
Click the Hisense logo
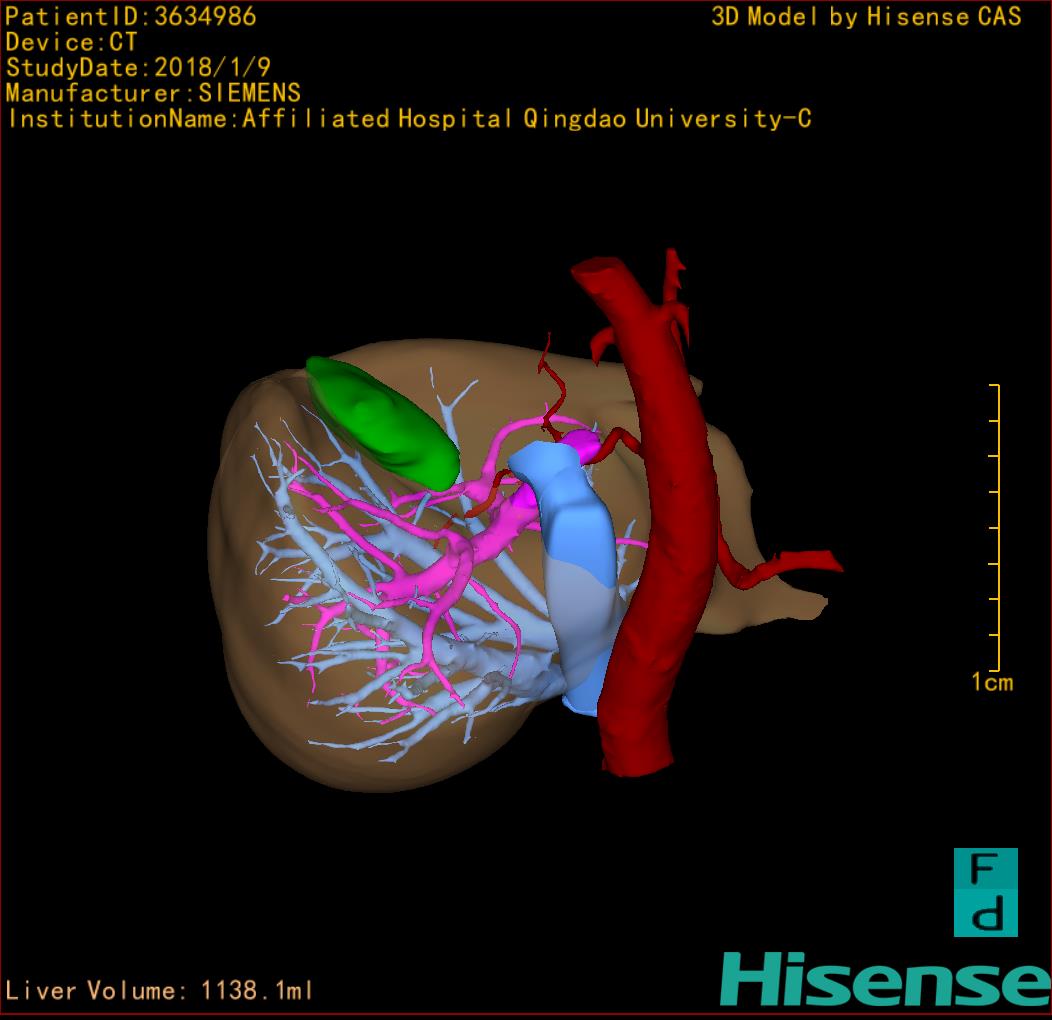(886, 979)
